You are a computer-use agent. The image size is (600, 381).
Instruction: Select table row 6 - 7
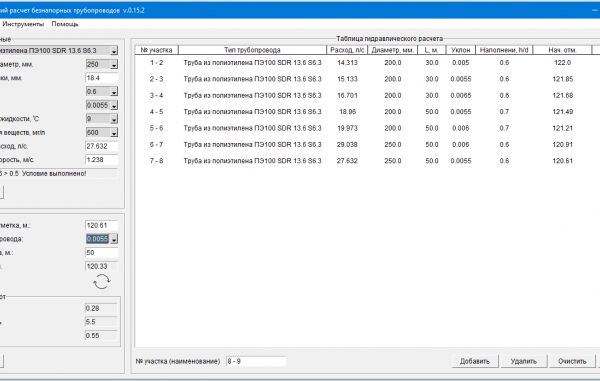(x=367, y=145)
